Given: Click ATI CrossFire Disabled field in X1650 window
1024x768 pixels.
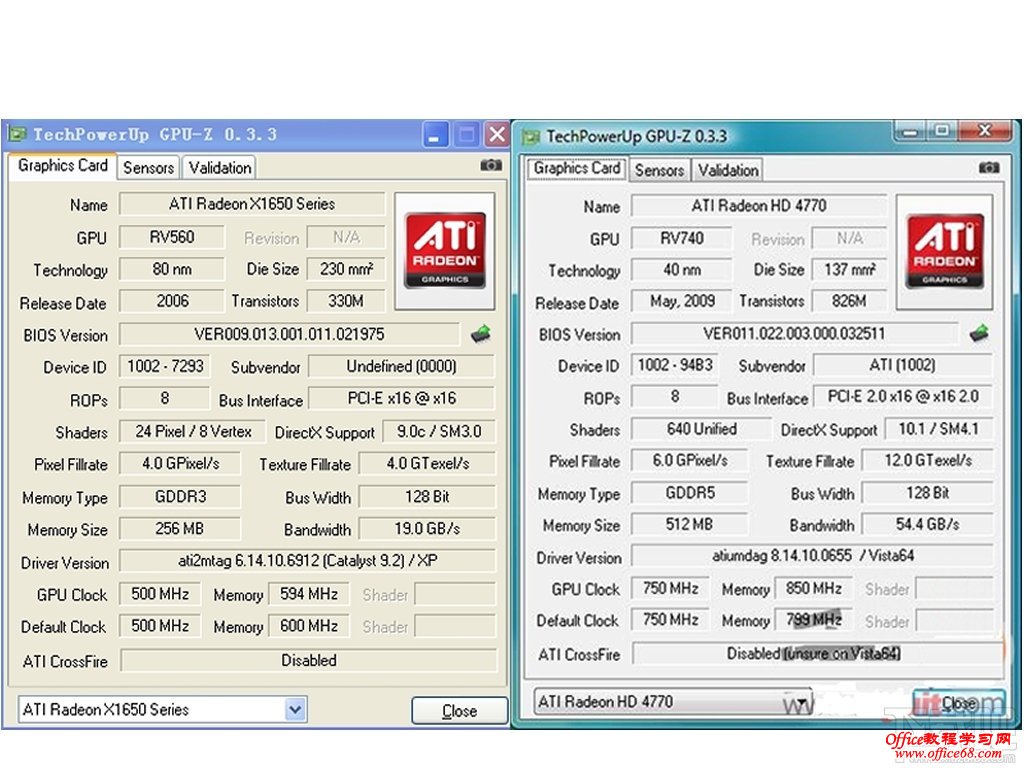Looking at the screenshot, I should coord(308,661).
